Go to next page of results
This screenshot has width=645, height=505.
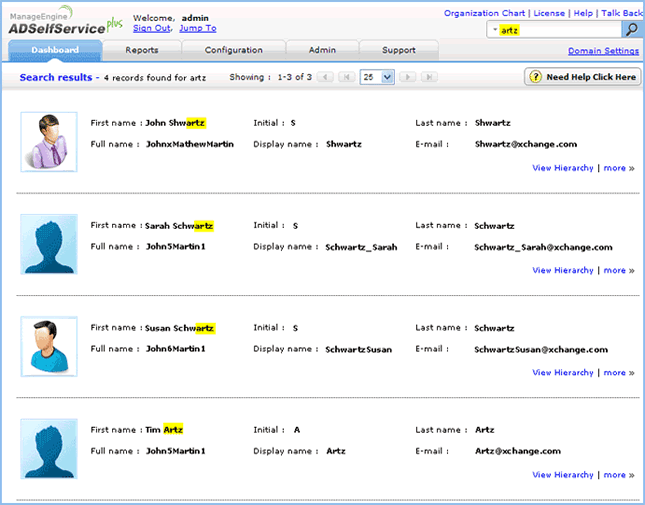409,77
